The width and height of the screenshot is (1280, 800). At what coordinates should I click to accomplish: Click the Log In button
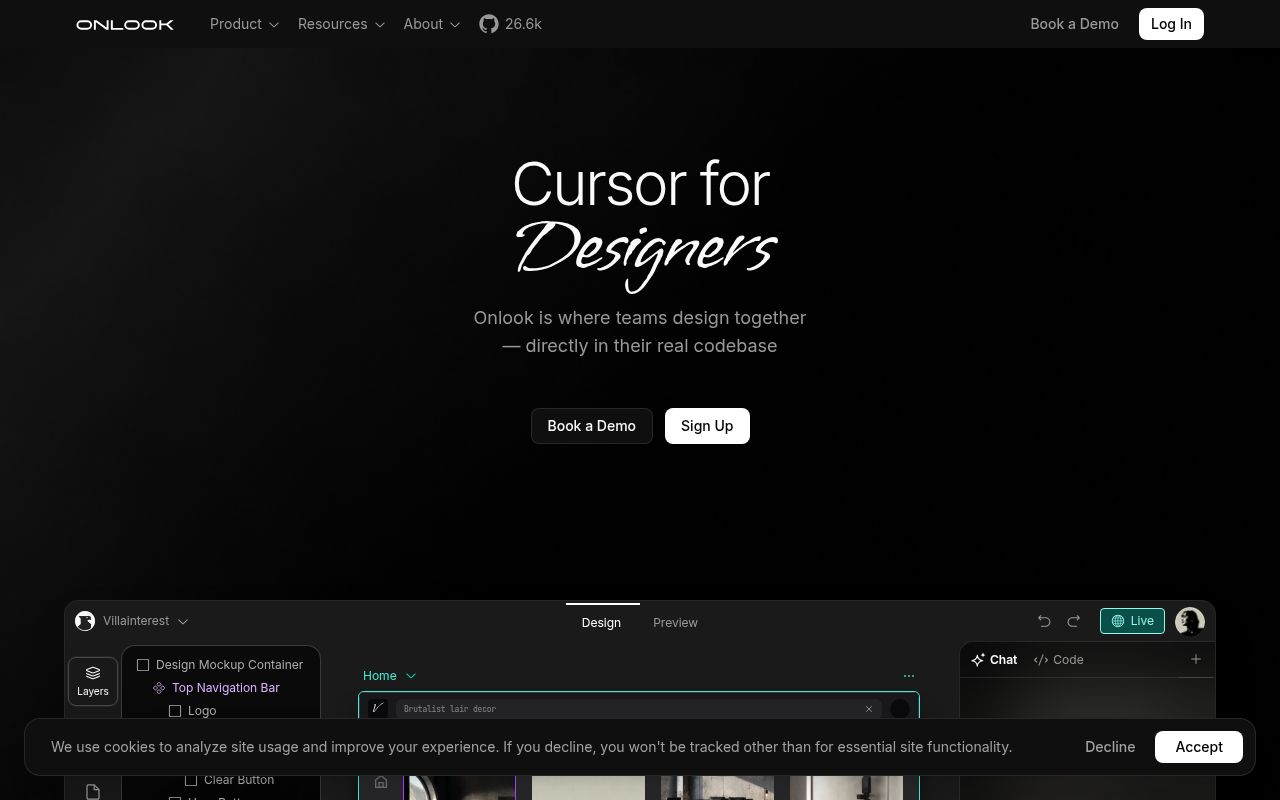tap(1171, 24)
